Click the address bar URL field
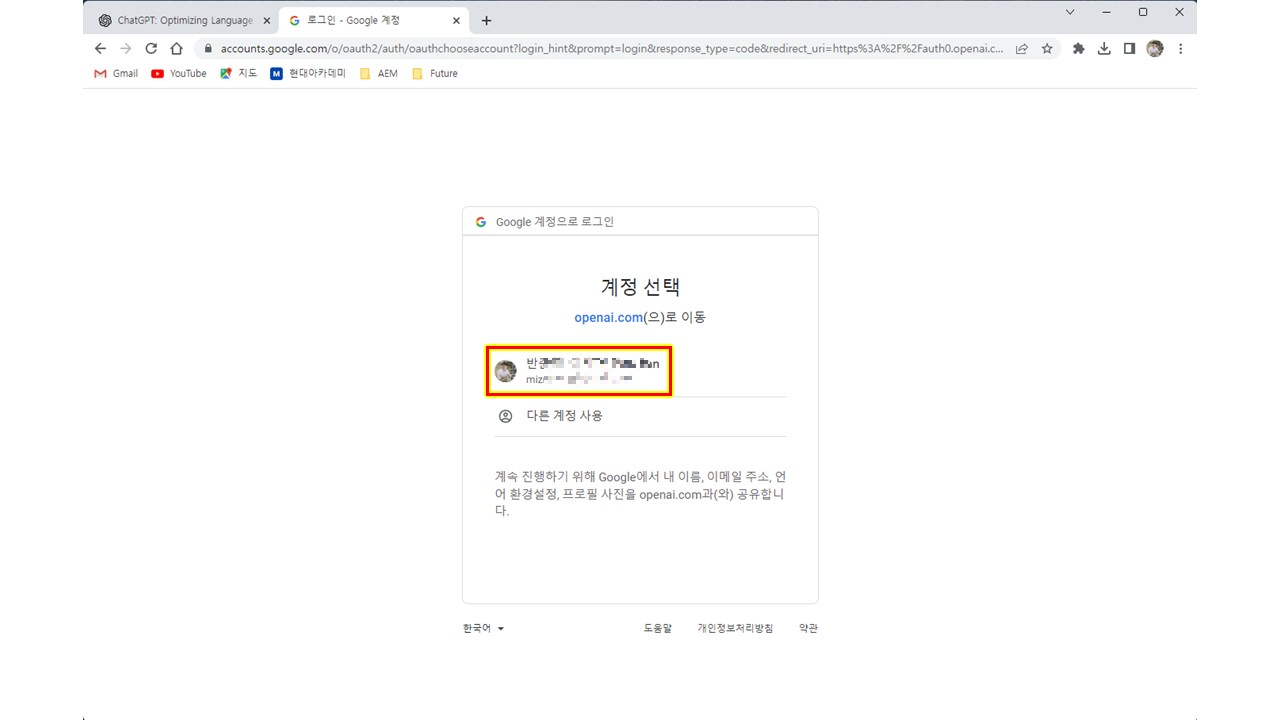The width and height of the screenshot is (1280, 720). [611, 48]
